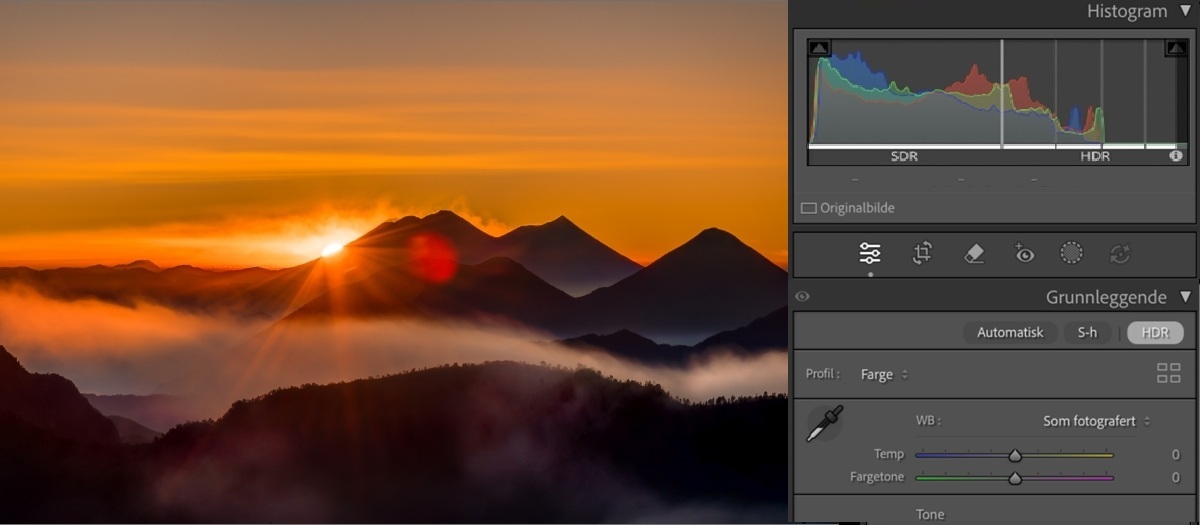Screen dimensions: 1200x525
Task: Toggle the HDR button
Action: coord(1155,333)
